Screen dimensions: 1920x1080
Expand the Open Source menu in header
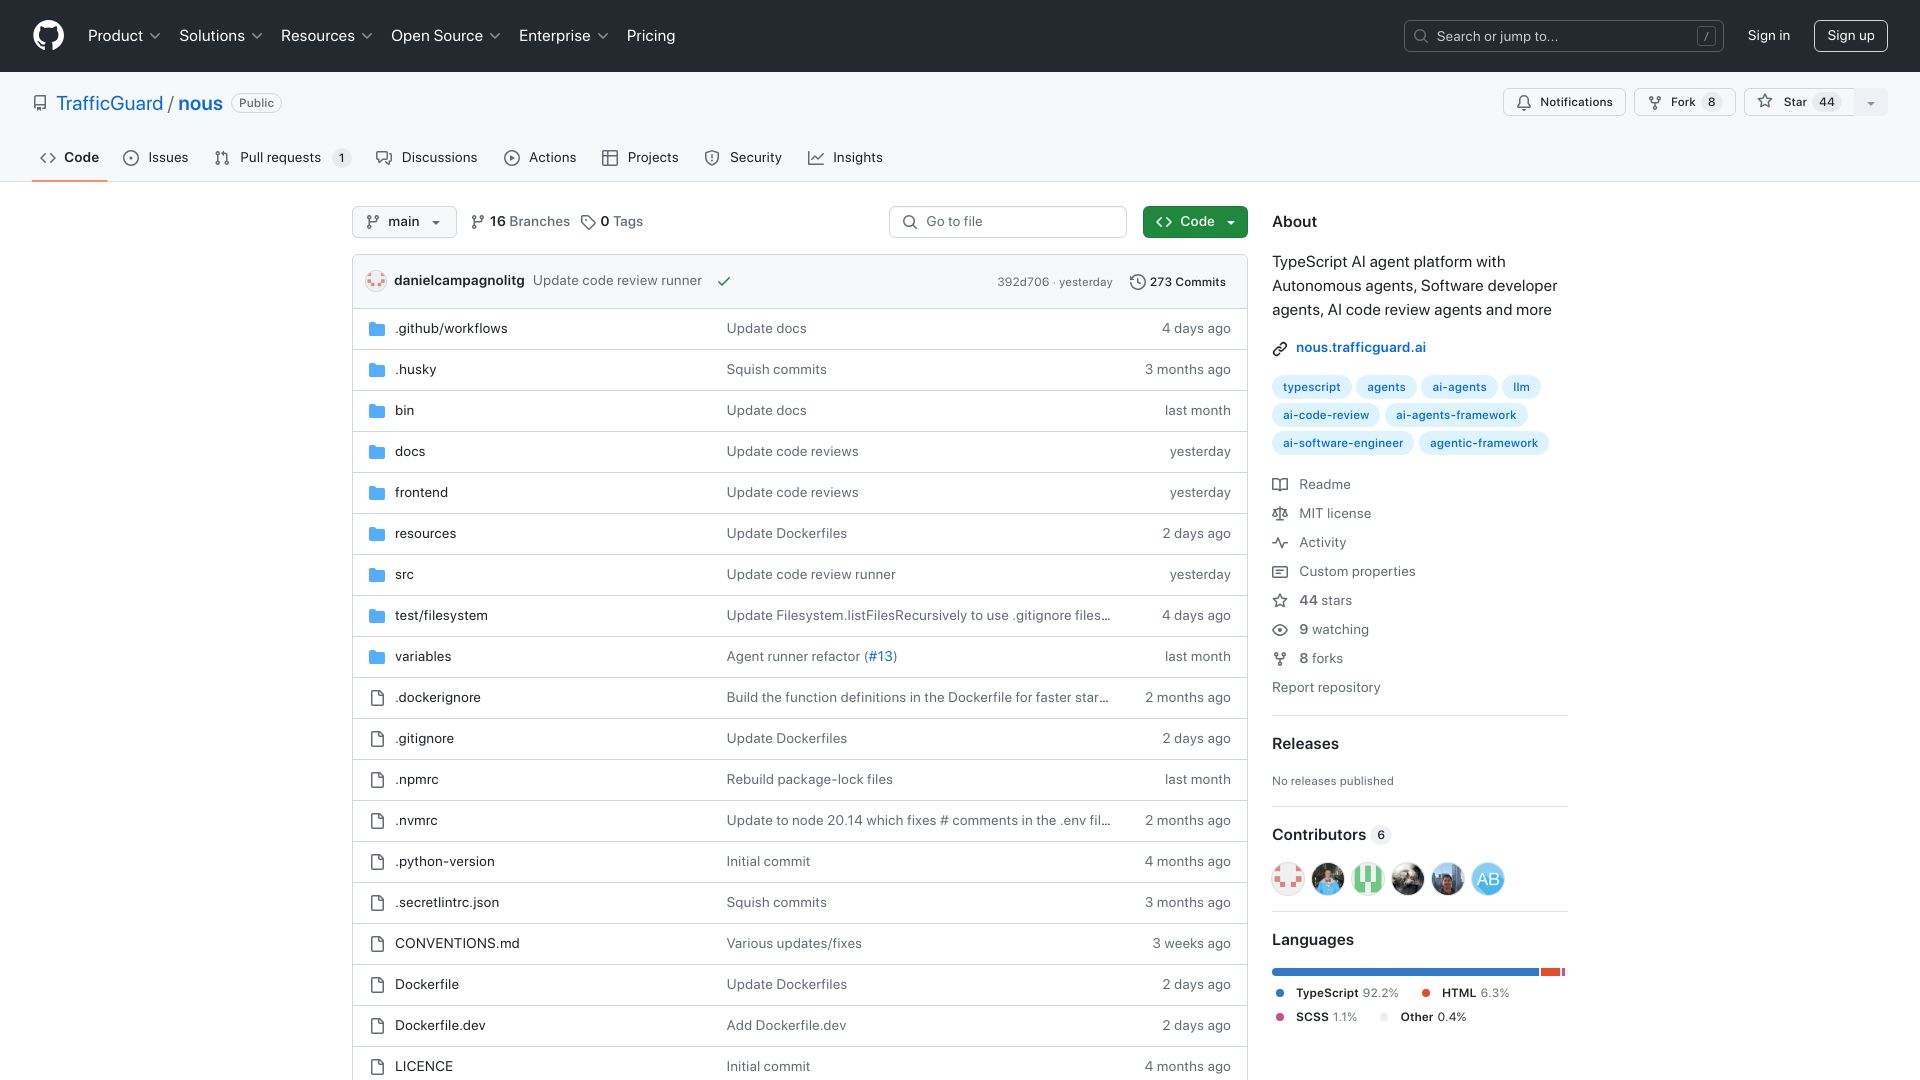pos(446,36)
